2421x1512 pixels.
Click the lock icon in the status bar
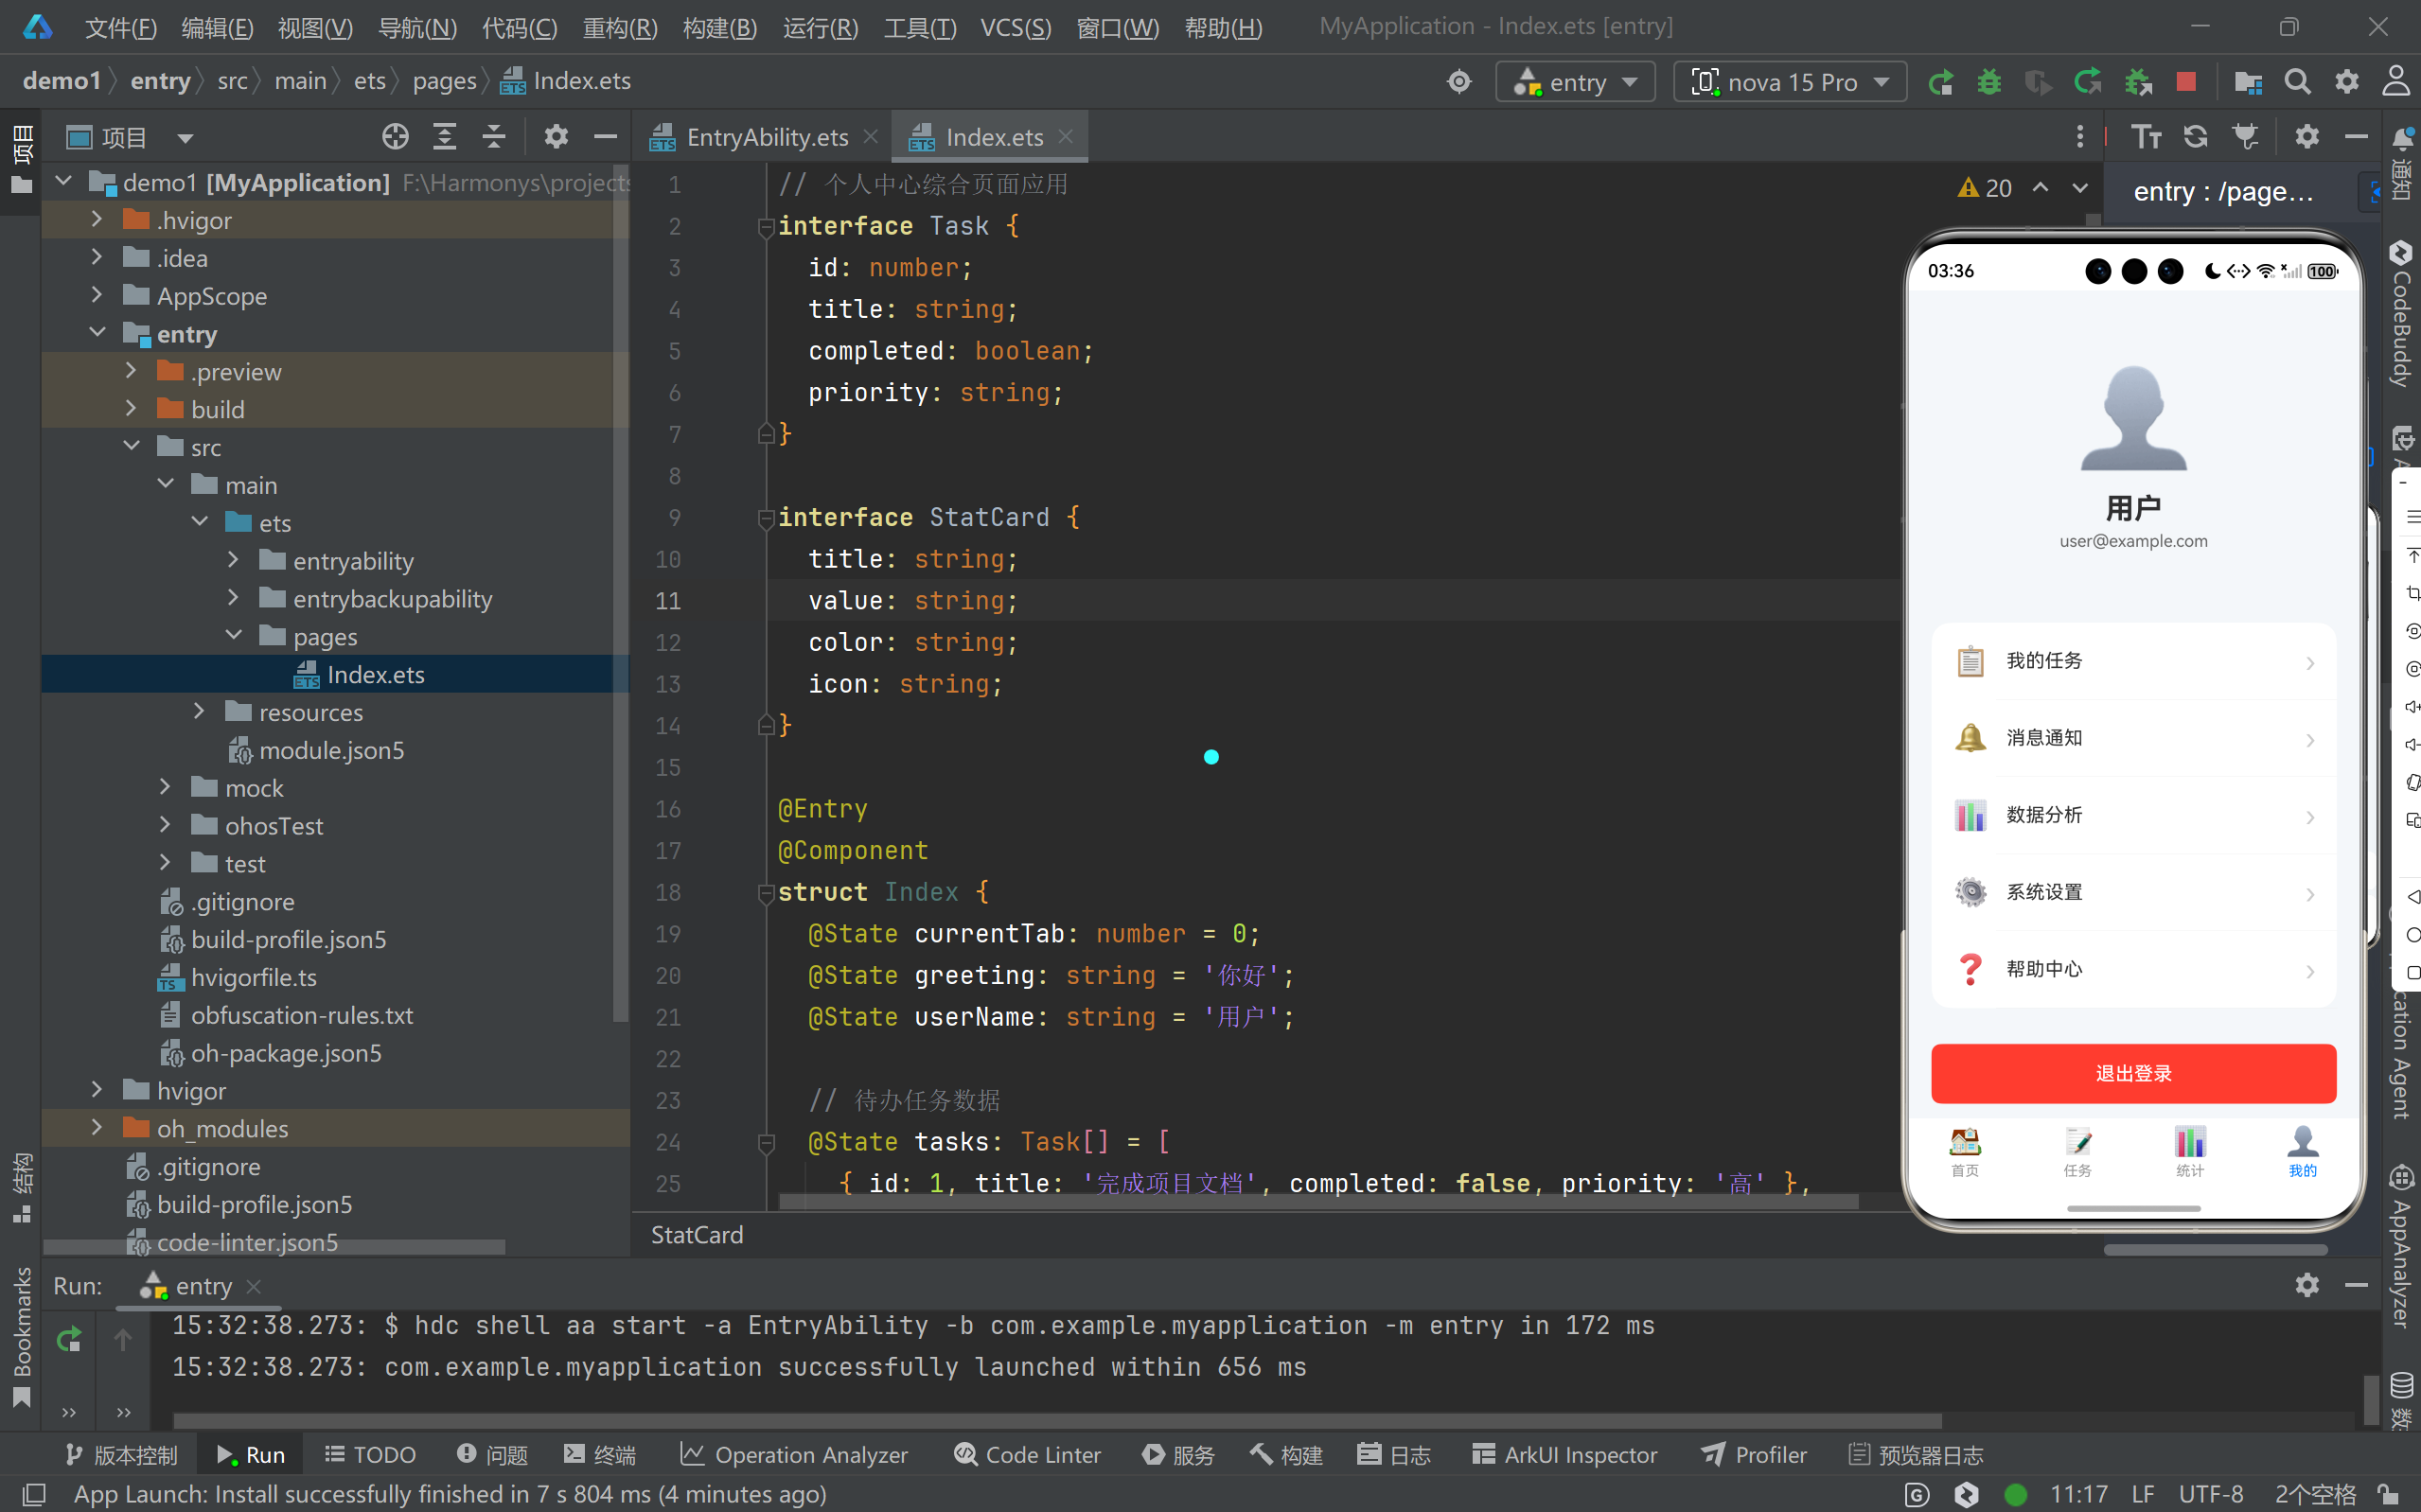coord(2389,1495)
